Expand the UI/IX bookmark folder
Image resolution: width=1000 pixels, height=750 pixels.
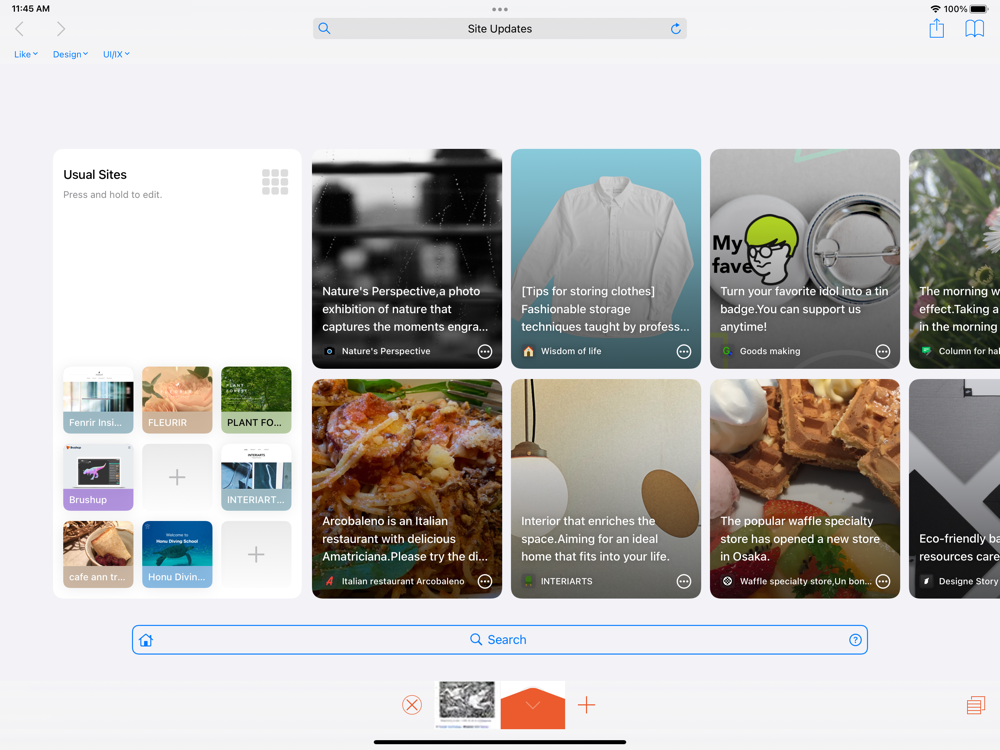point(116,54)
